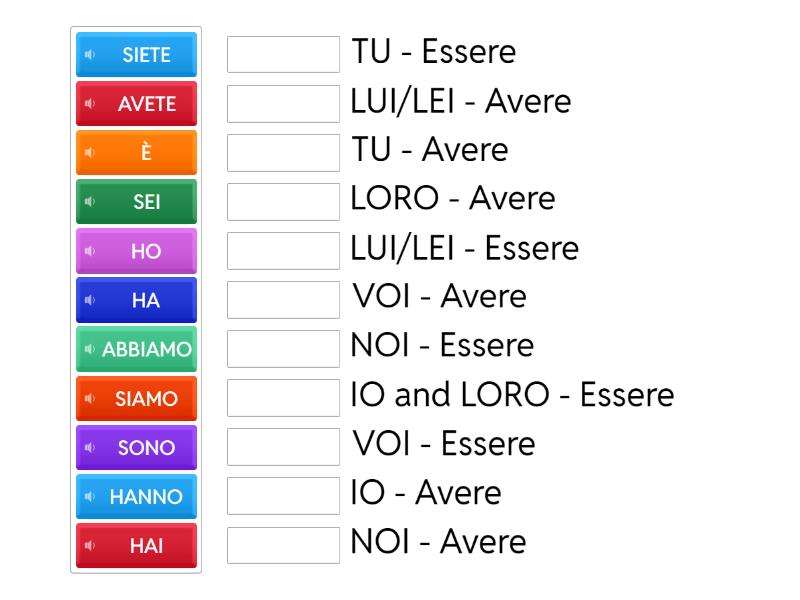Click the speaker icon on È tile

click(x=90, y=153)
